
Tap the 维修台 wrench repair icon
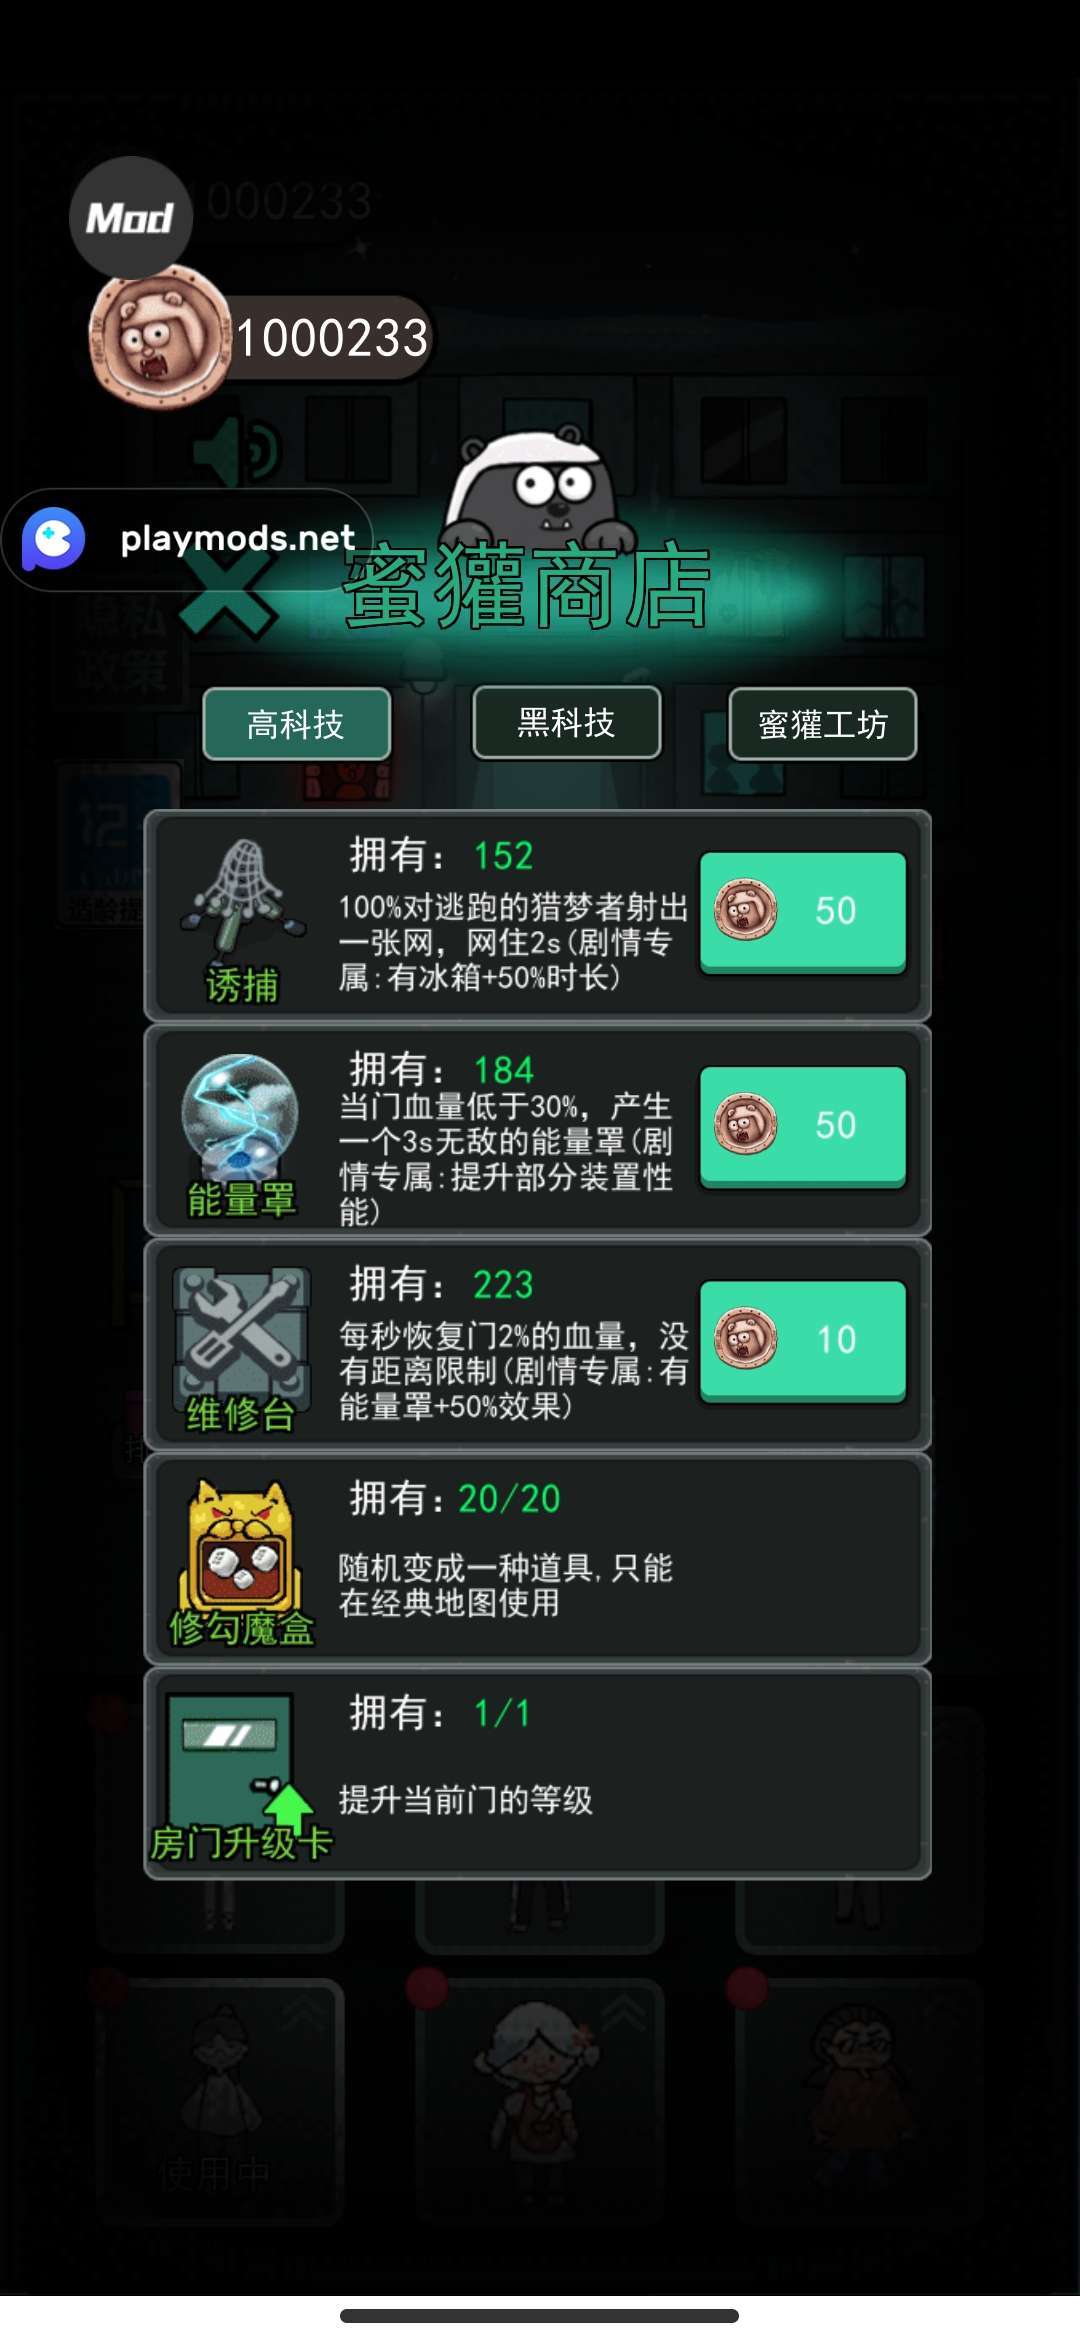pos(241,1332)
